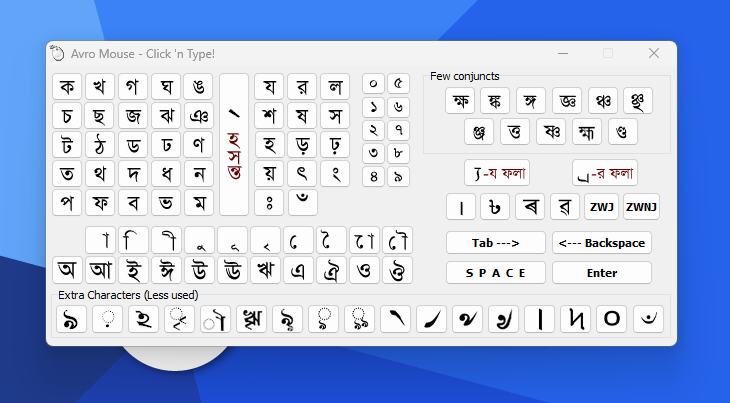Click the ৎ (khanda ta) key

(302, 174)
